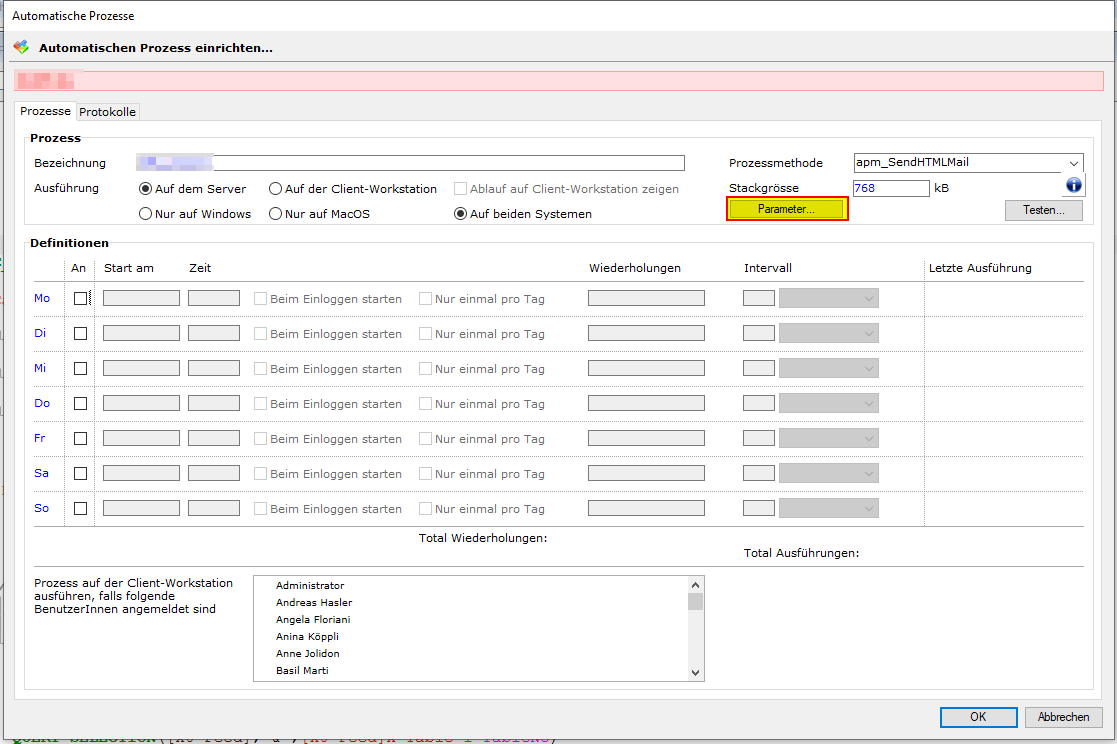
Task: Click the blue info icon
Action: coord(1074,185)
